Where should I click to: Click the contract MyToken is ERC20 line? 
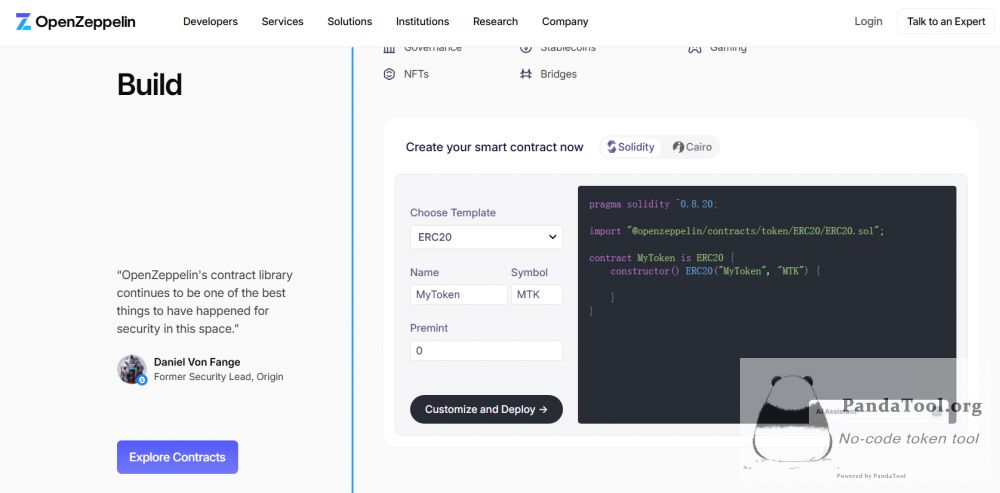pos(662,258)
